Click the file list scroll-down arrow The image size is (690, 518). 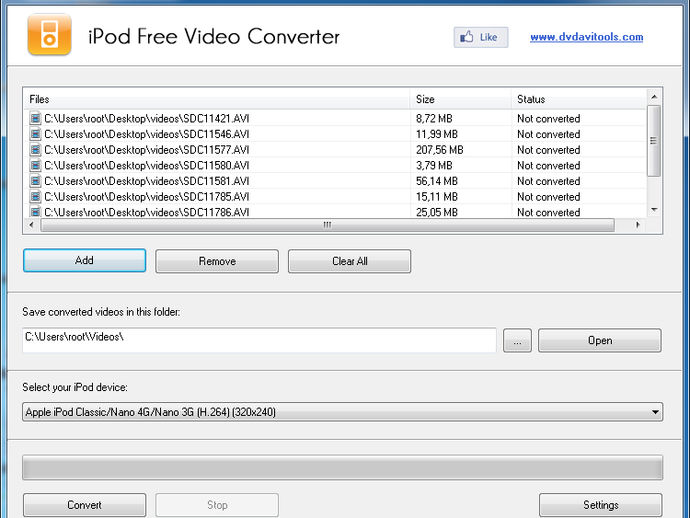(x=654, y=210)
